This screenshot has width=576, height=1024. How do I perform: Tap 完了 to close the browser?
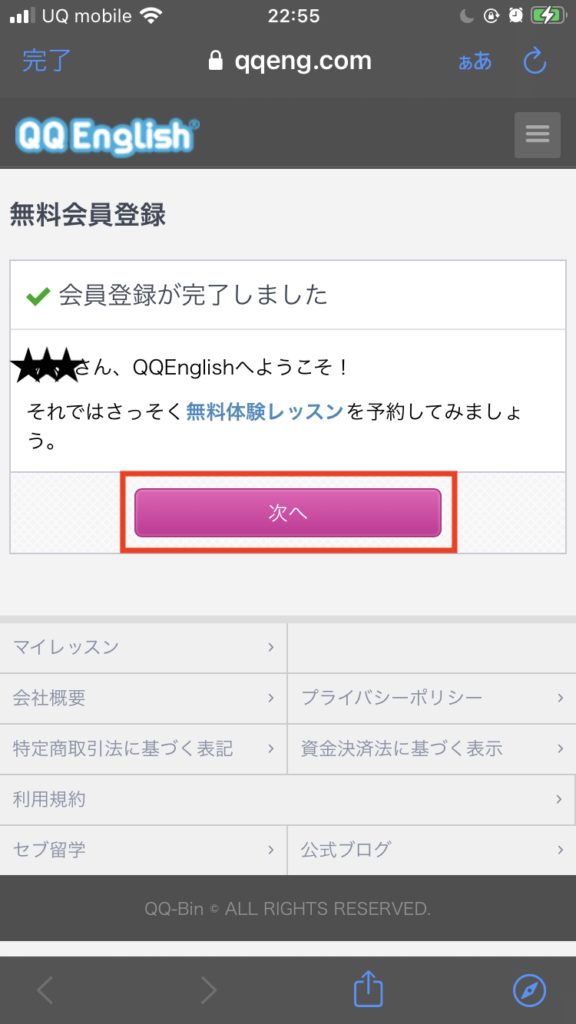coord(46,61)
